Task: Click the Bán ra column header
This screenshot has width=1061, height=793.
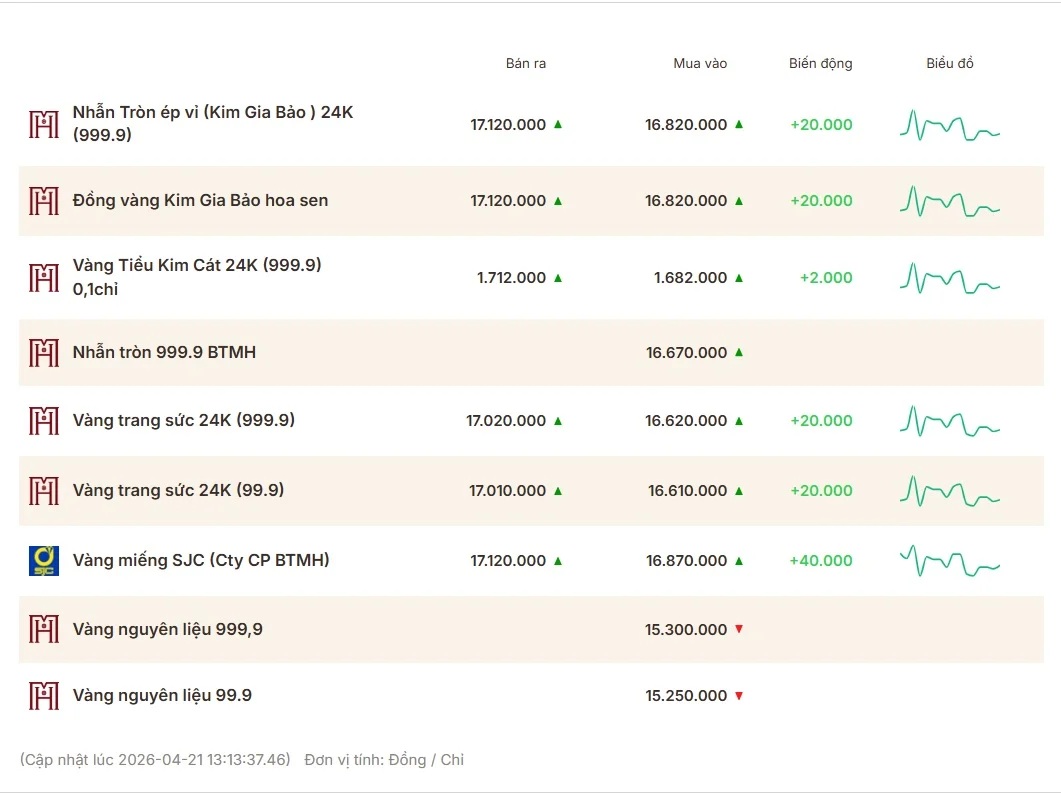Action: (526, 64)
